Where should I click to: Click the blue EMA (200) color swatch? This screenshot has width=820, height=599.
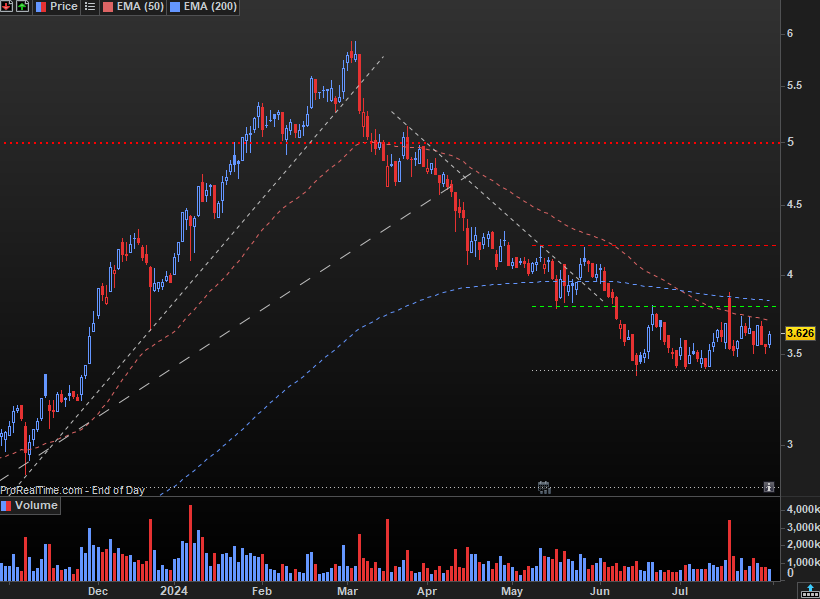174,7
